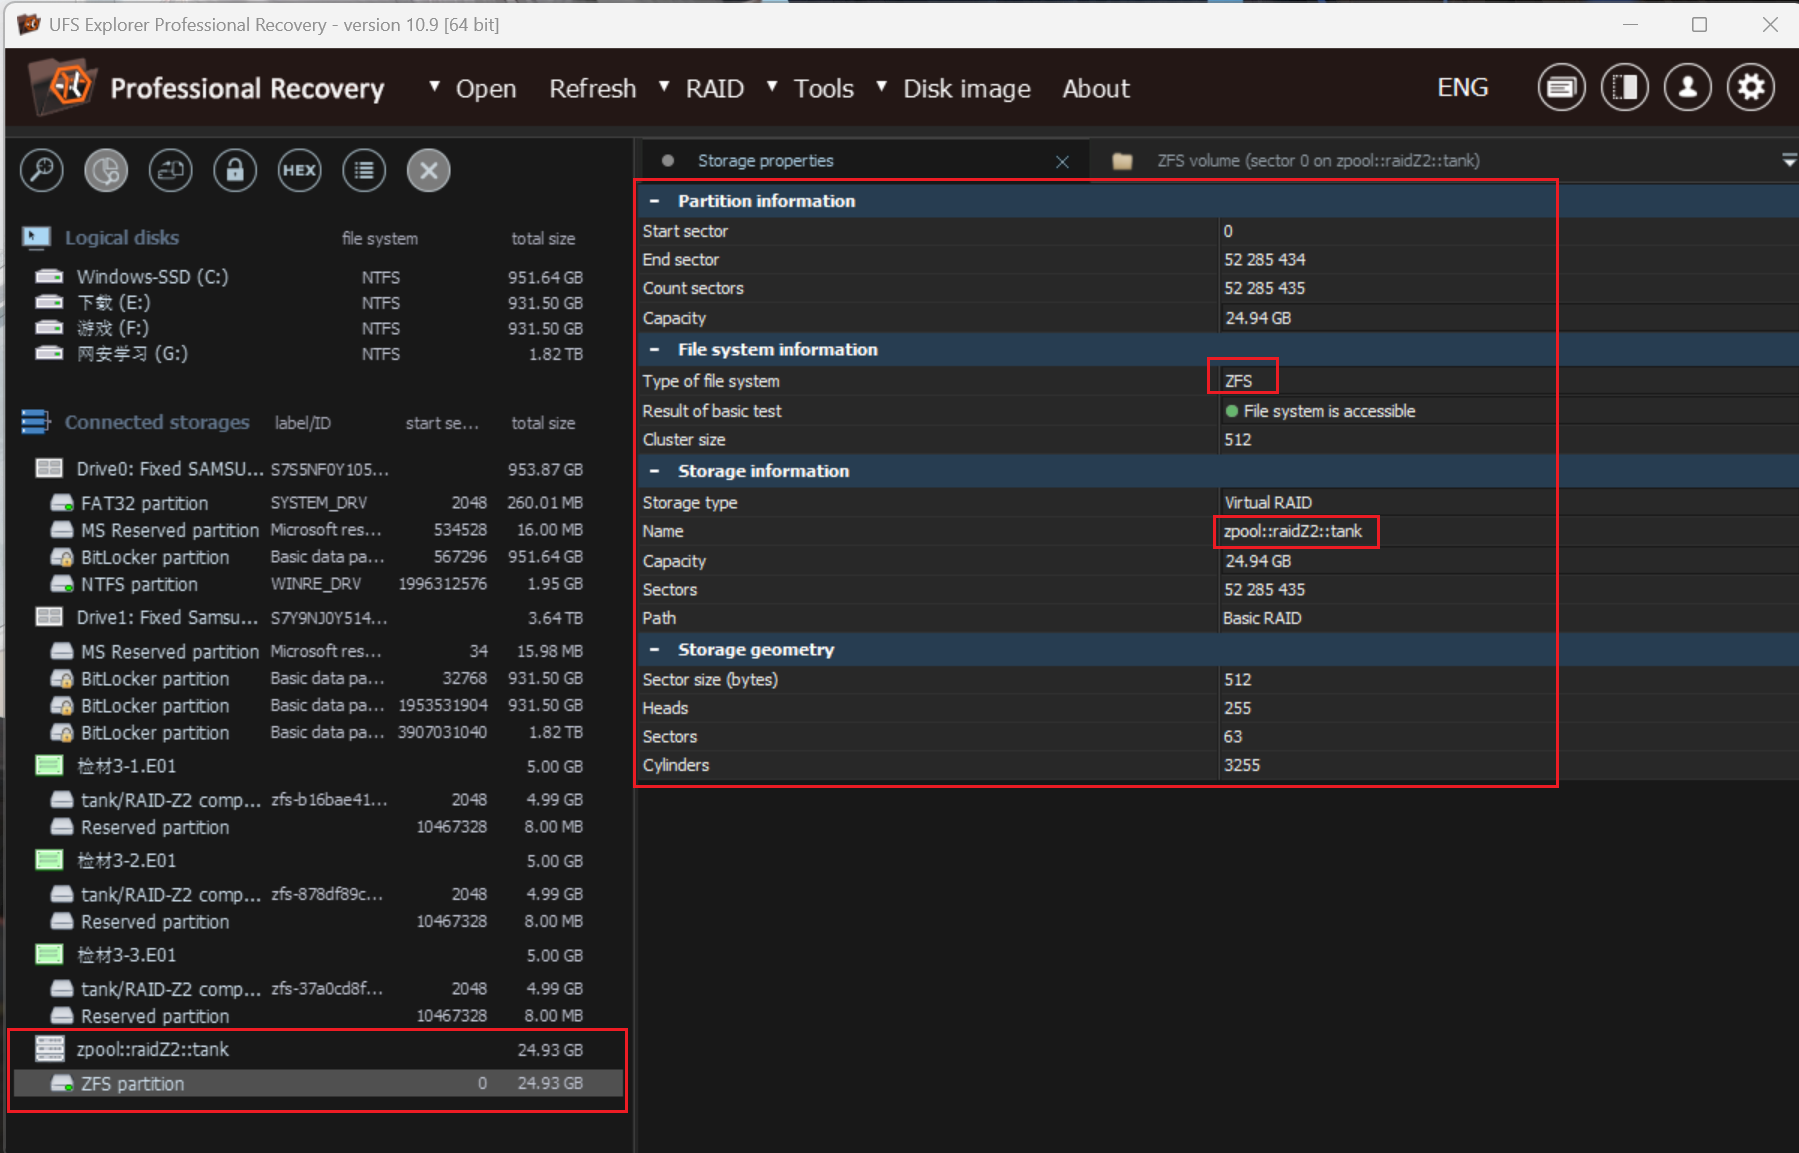The width and height of the screenshot is (1799, 1153).
Task: Click the About link
Action: pyautogui.click(x=1095, y=89)
